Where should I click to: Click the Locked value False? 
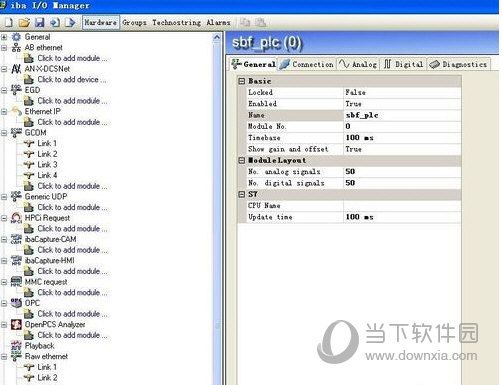coord(402,92)
